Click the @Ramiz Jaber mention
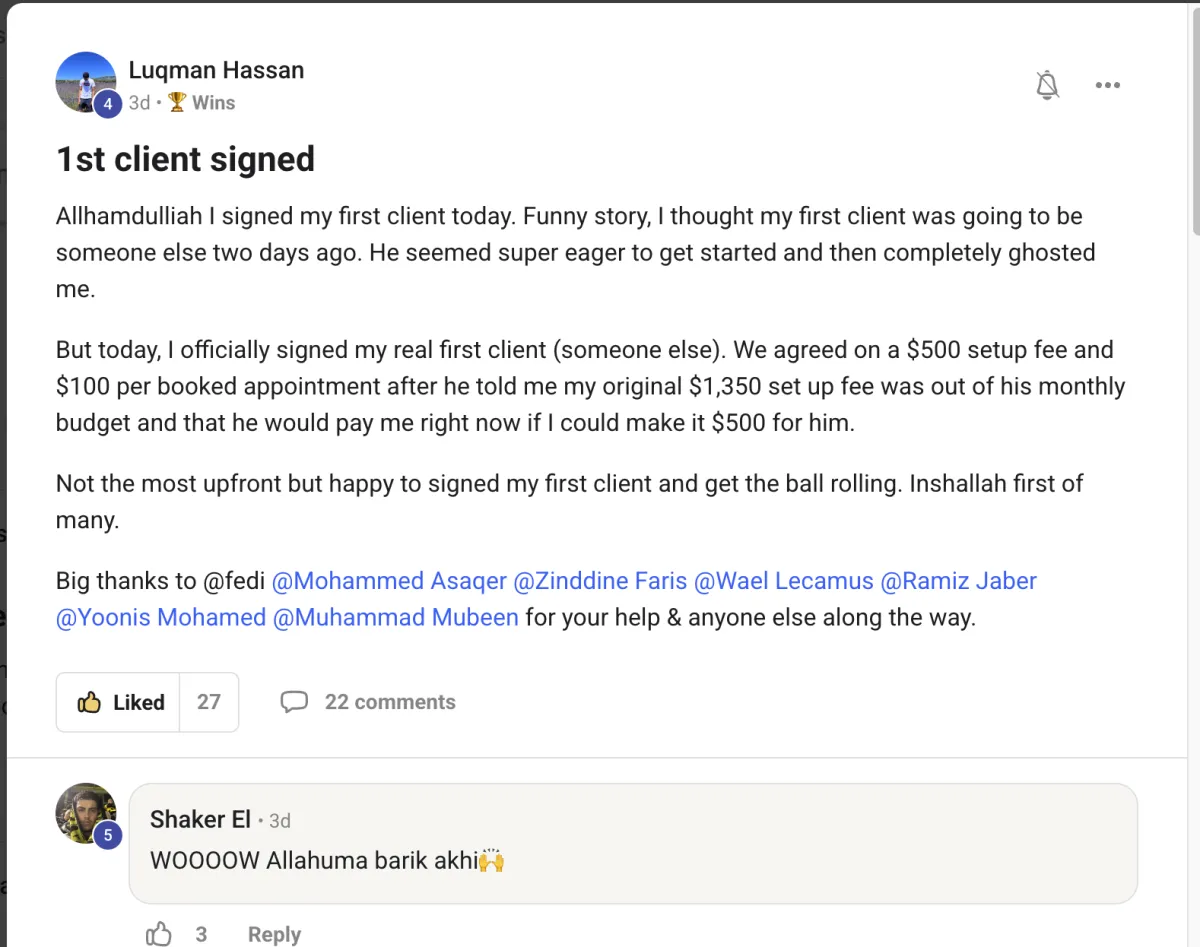Image resolution: width=1200 pixels, height=947 pixels. pyautogui.click(x=958, y=581)
